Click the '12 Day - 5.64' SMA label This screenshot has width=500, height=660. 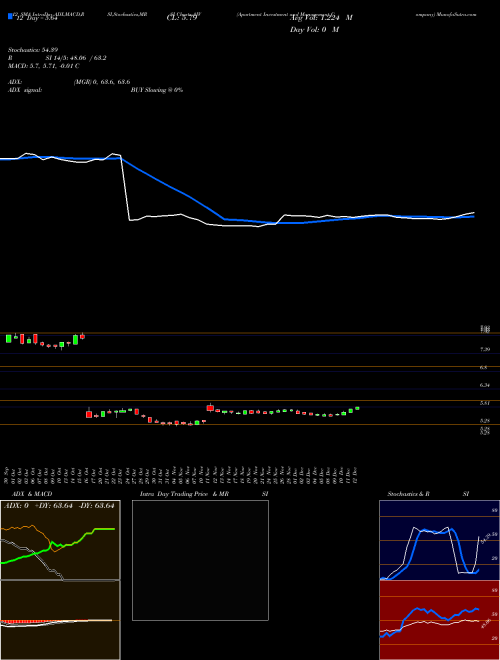tap(37, 18)
